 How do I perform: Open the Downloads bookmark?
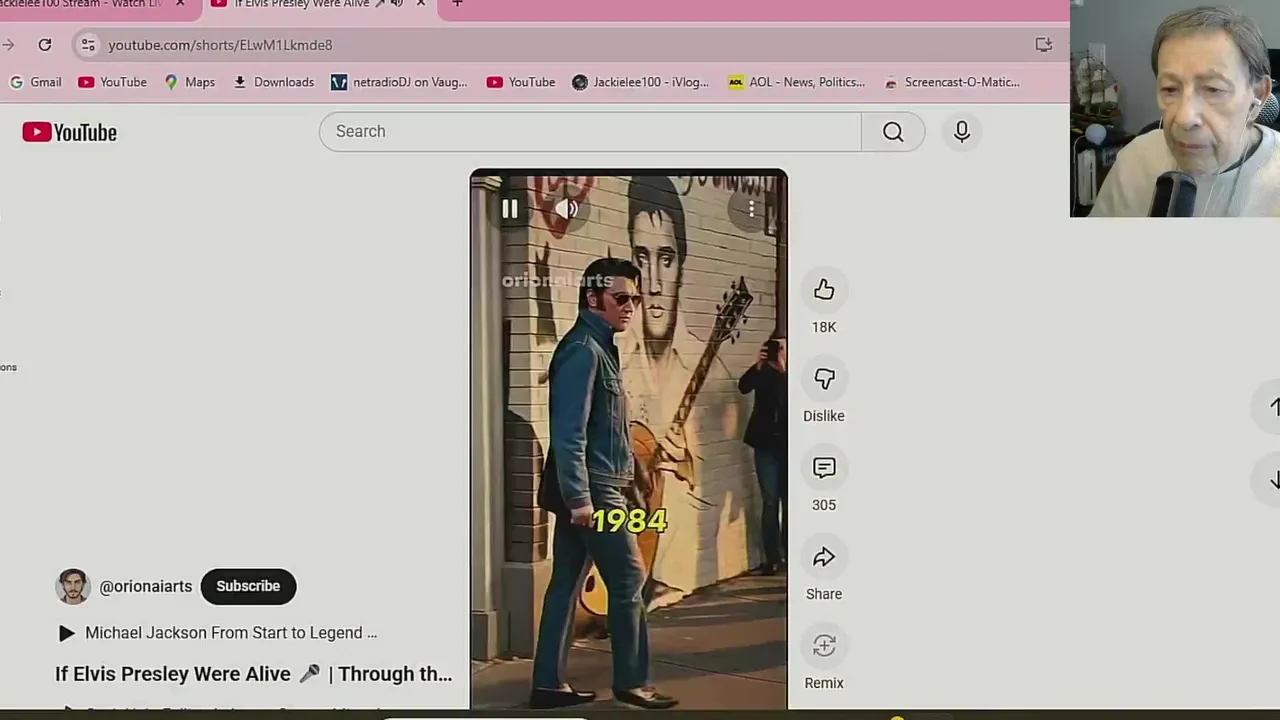pyautogui.click(x=273, y=82)
